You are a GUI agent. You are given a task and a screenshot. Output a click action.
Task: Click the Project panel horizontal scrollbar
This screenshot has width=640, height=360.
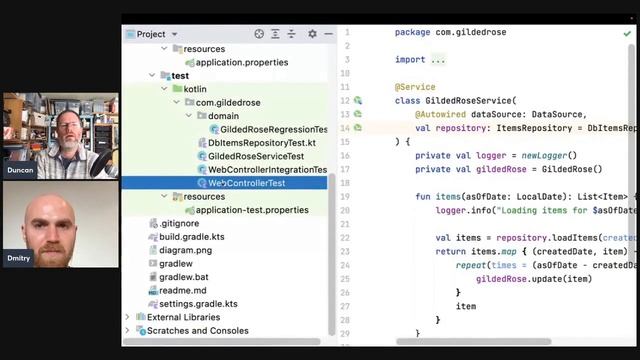pyautogui.click(x=222, y=342)
